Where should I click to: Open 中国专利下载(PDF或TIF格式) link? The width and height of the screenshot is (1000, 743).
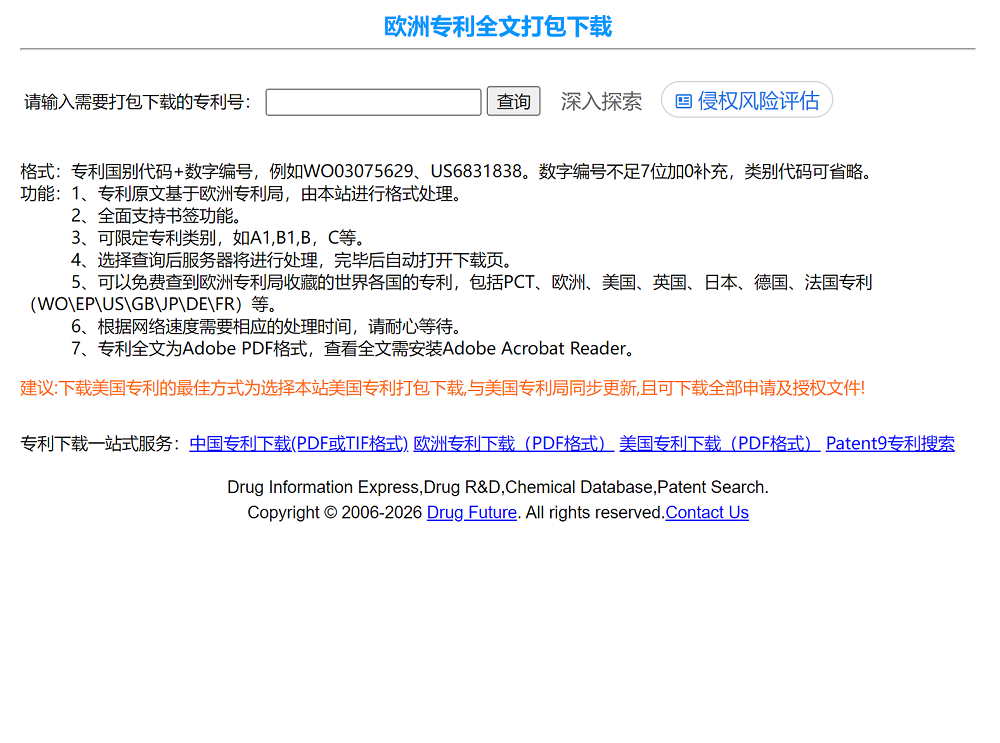[x=299, y=443]
